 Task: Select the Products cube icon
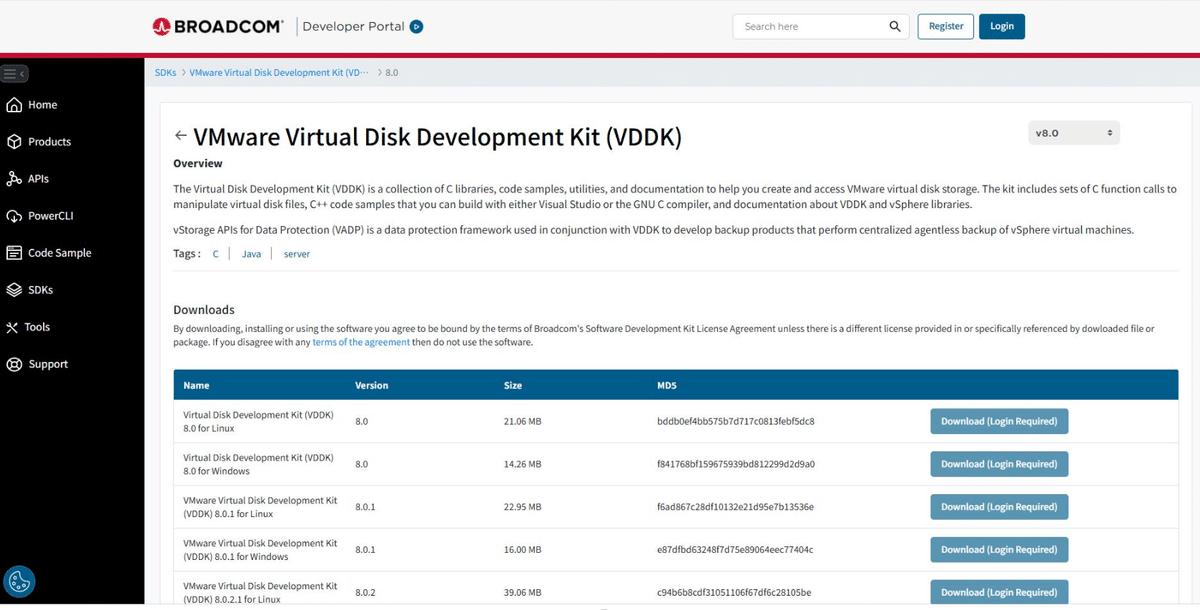(13, 141)
